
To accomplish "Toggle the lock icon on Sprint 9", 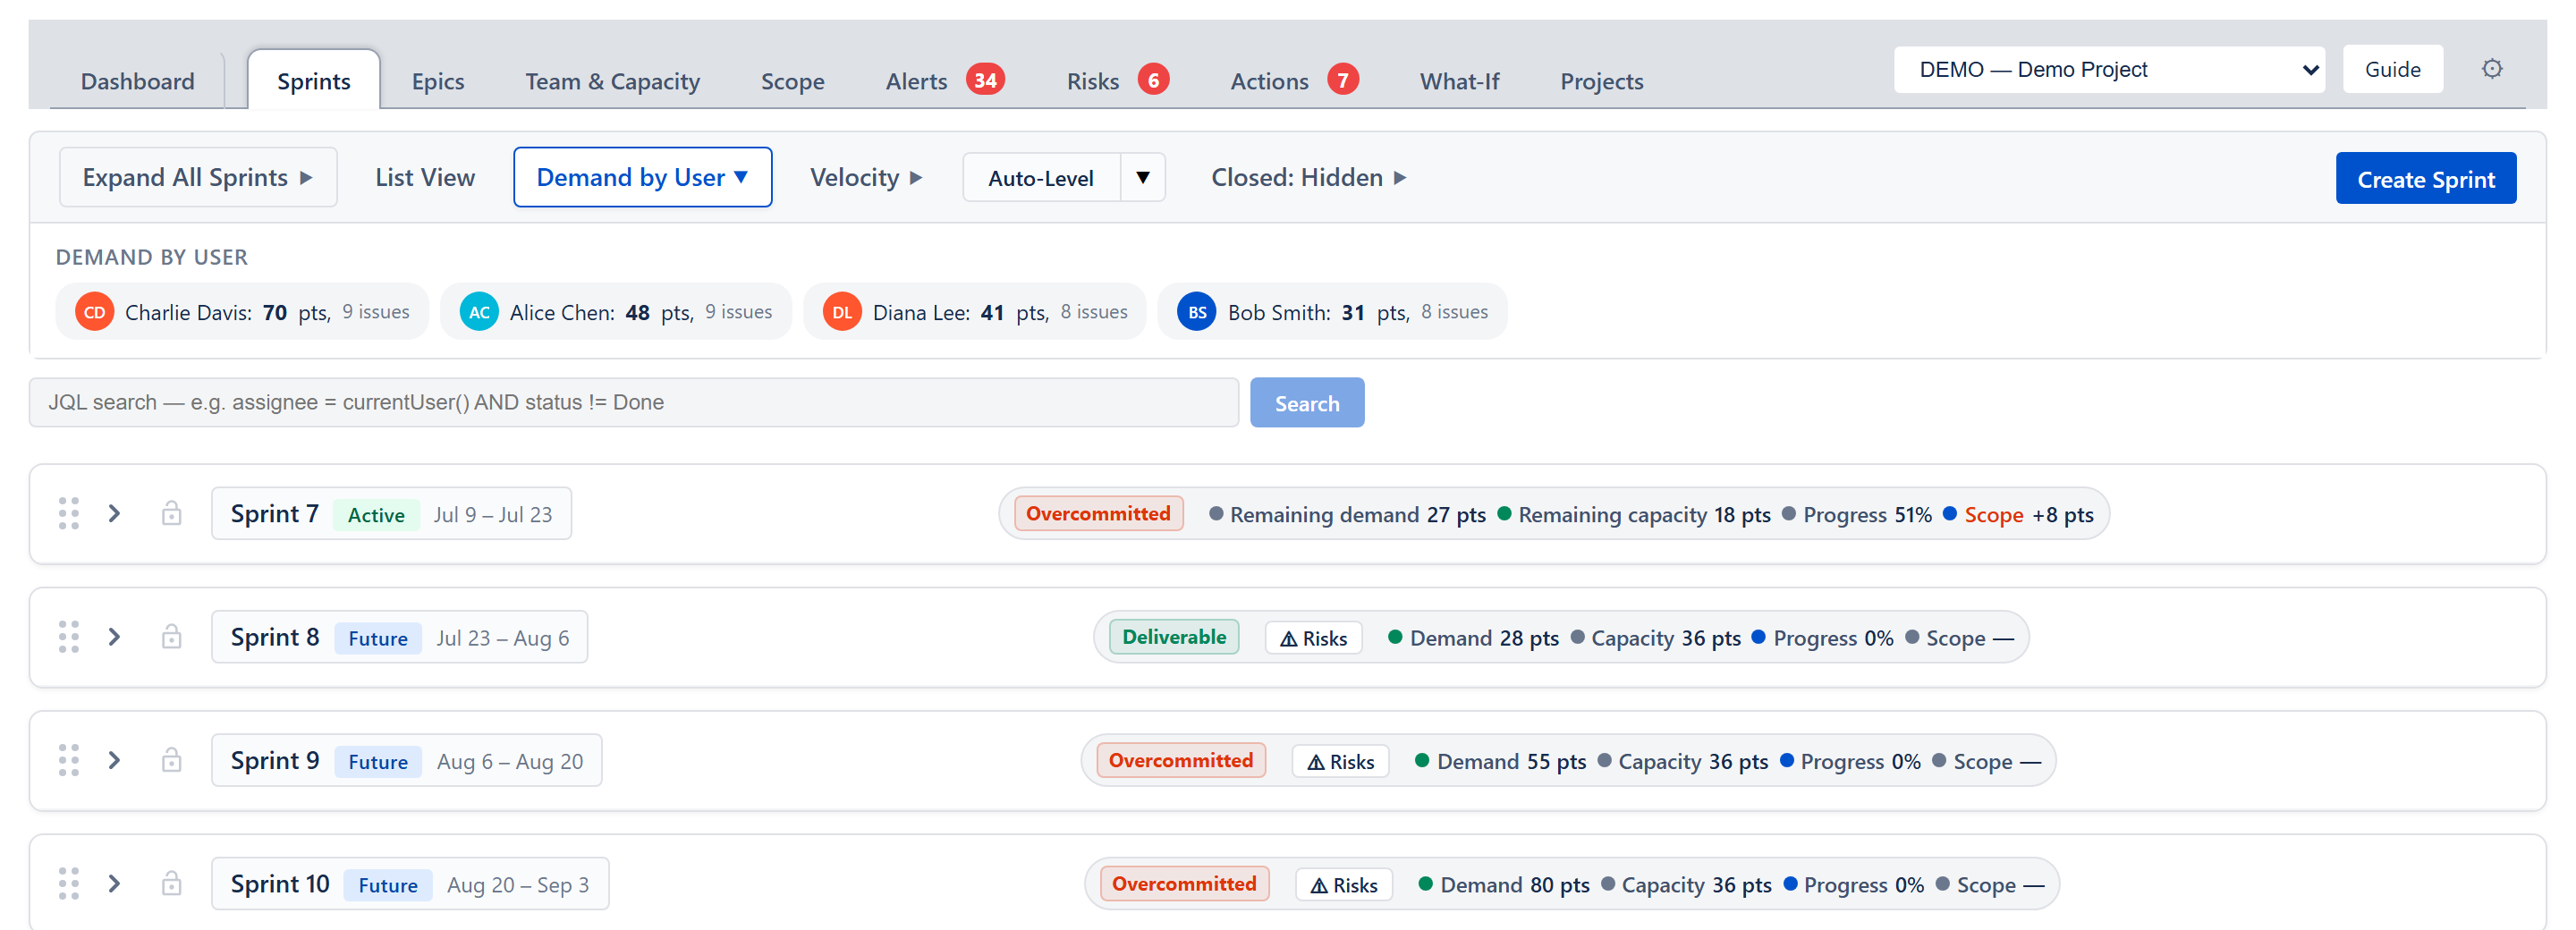I will (x=172, y=760).
